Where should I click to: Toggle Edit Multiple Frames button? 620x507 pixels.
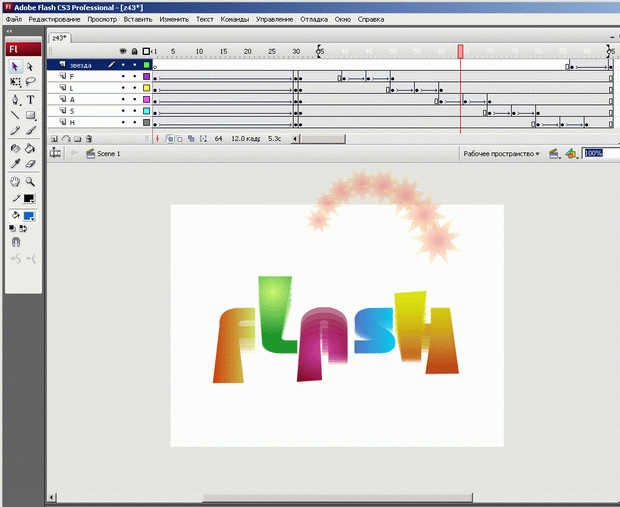[x=191, y=139]
